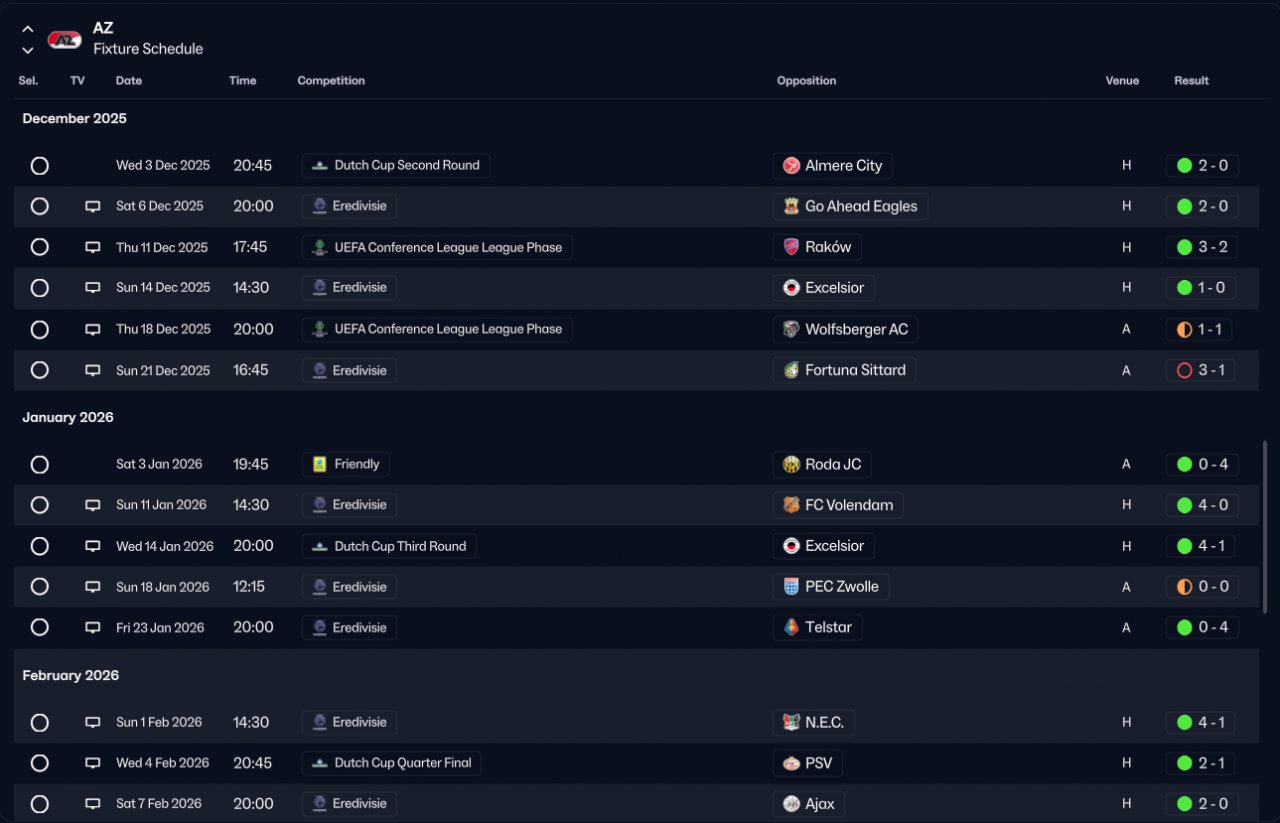
Task: Click the Raków club badge
Action: pyautogui.click(x=791, y=247)
